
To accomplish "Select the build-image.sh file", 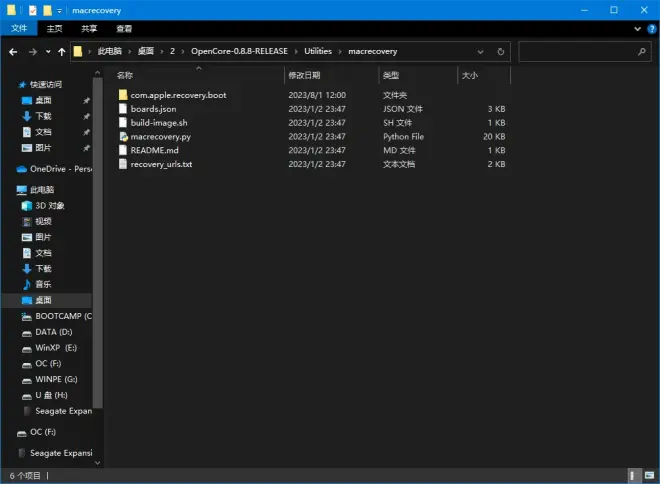I will pyautogui.click(x=159, y=123).
